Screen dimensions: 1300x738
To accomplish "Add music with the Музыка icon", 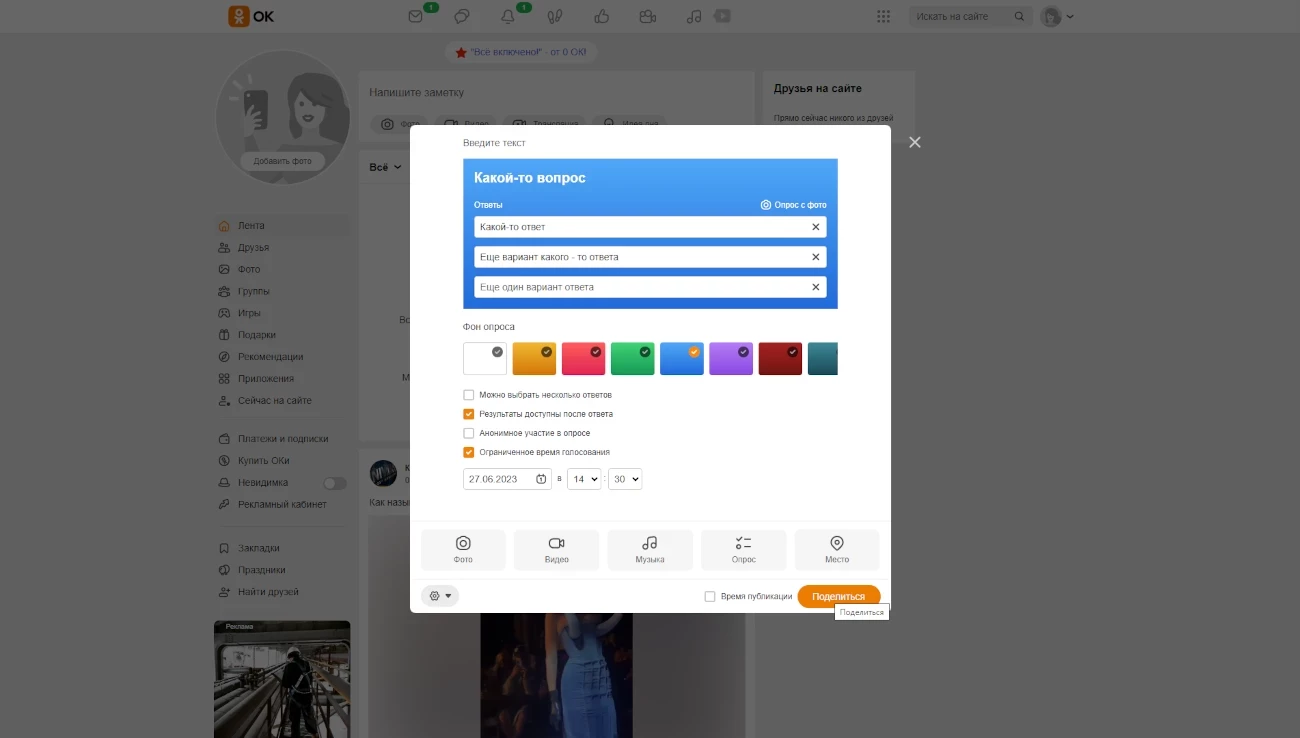I will pyautogui.click(x=649, y=544).
